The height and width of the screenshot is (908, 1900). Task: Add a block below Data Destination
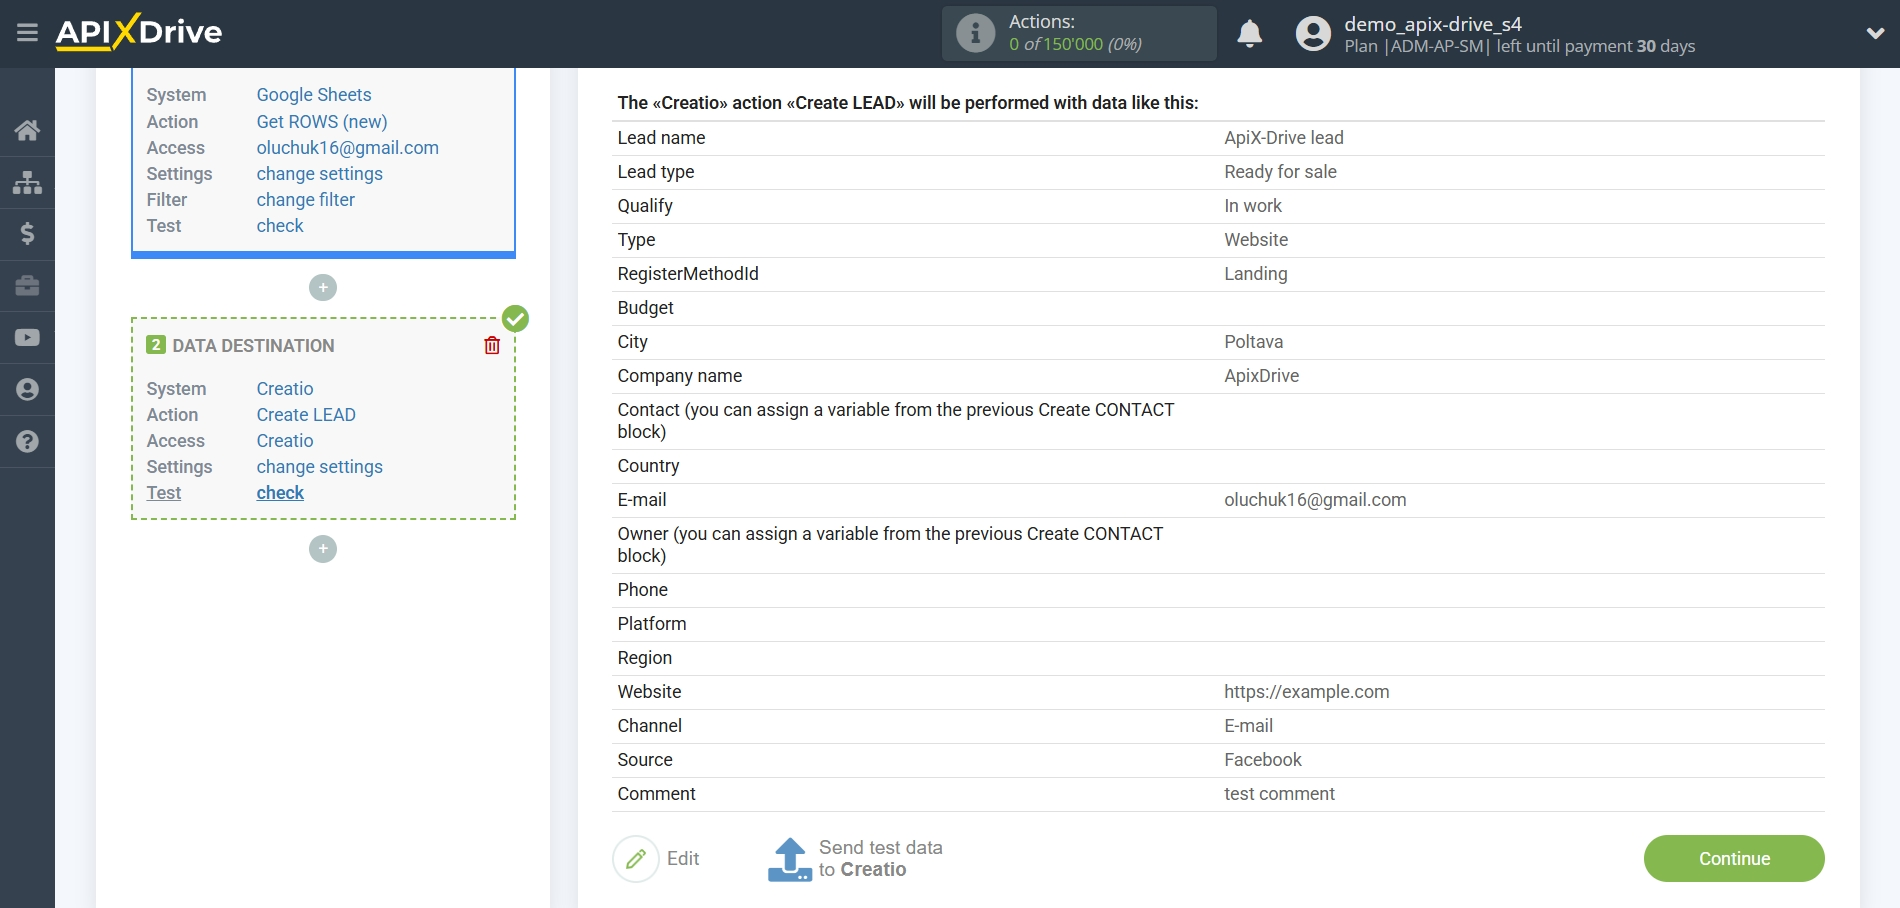(x=323, y=549)
